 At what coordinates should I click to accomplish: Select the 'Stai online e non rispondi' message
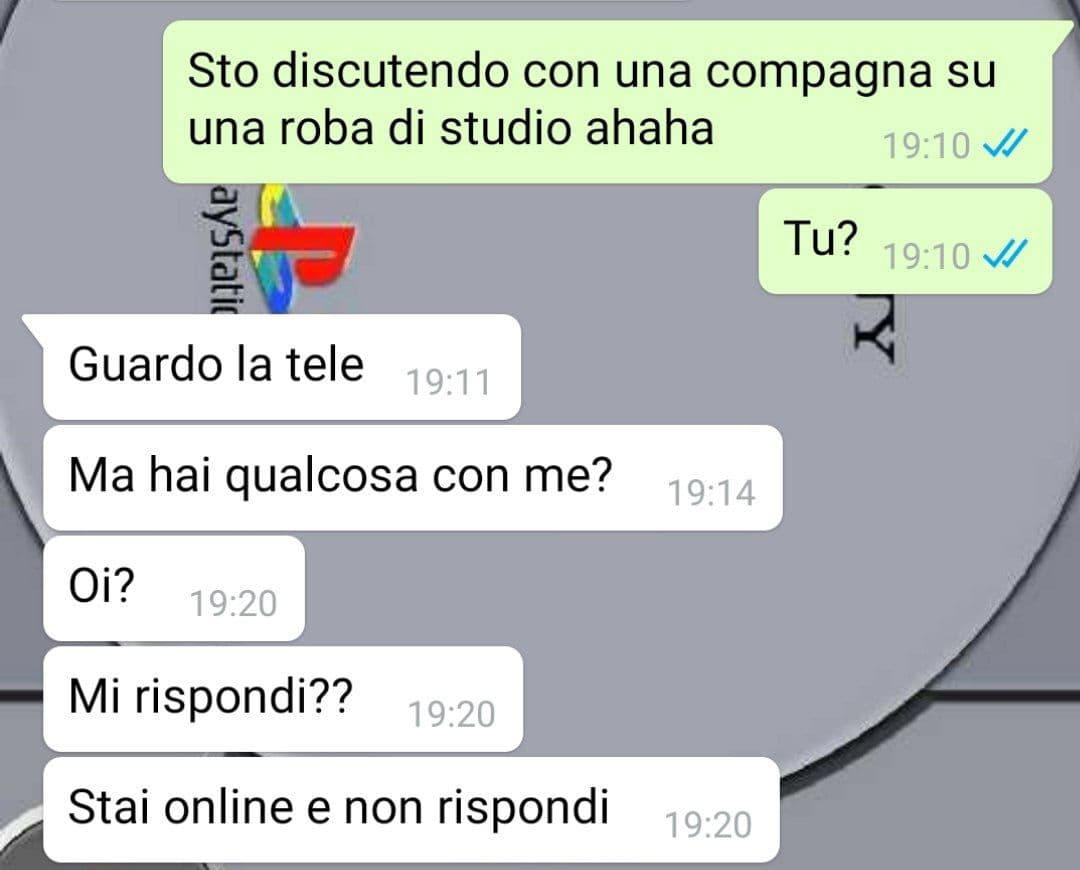[x=411, y=809]
